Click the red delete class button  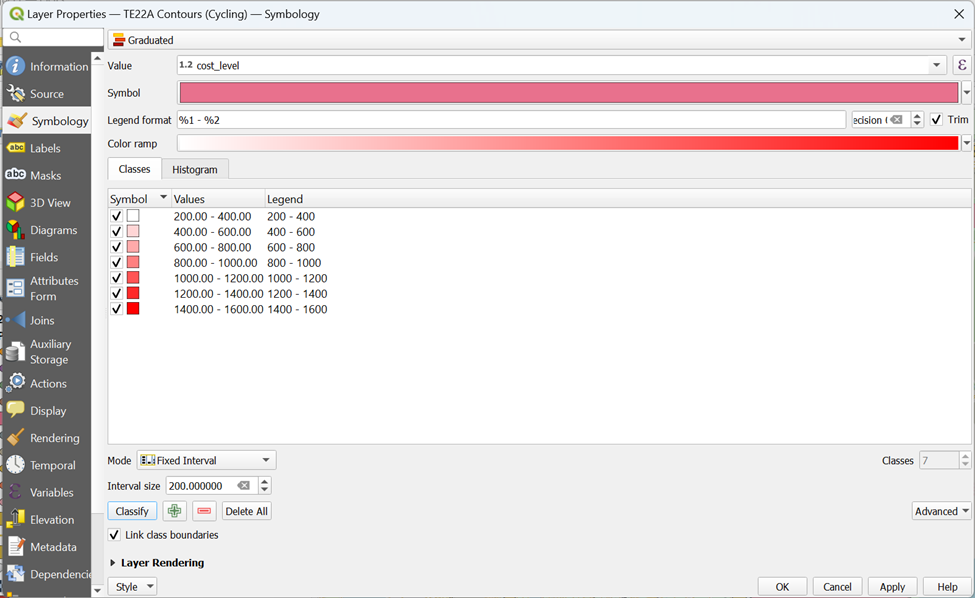click(x=204, y=511)
